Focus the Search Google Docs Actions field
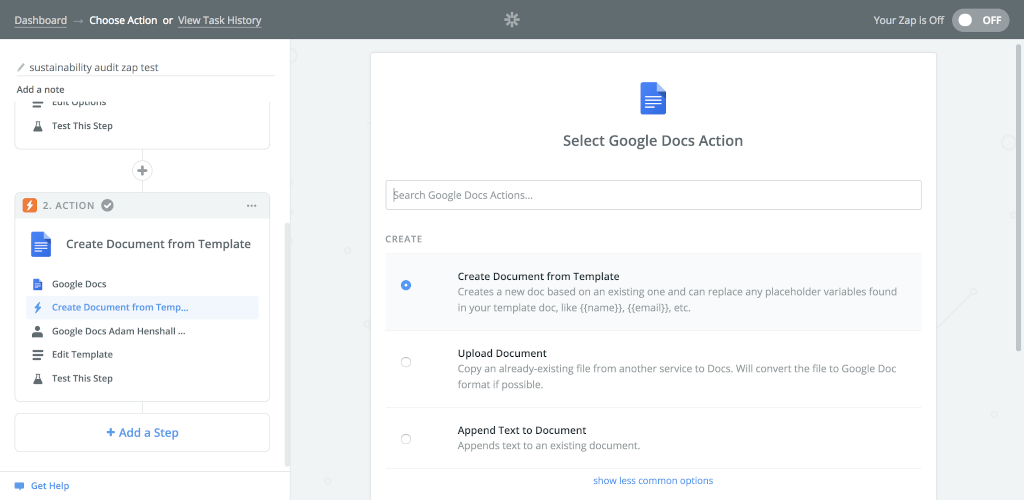 coord(653,195)
